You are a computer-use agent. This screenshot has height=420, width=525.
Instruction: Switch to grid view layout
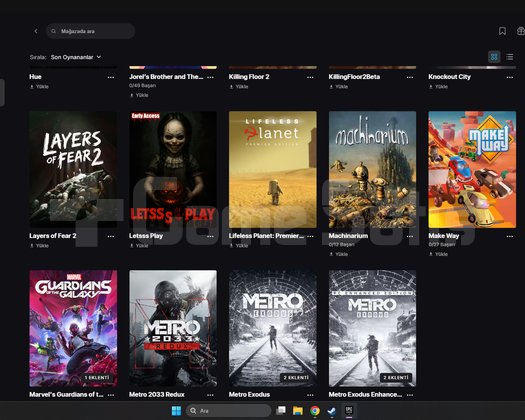[x=494, y=57]
